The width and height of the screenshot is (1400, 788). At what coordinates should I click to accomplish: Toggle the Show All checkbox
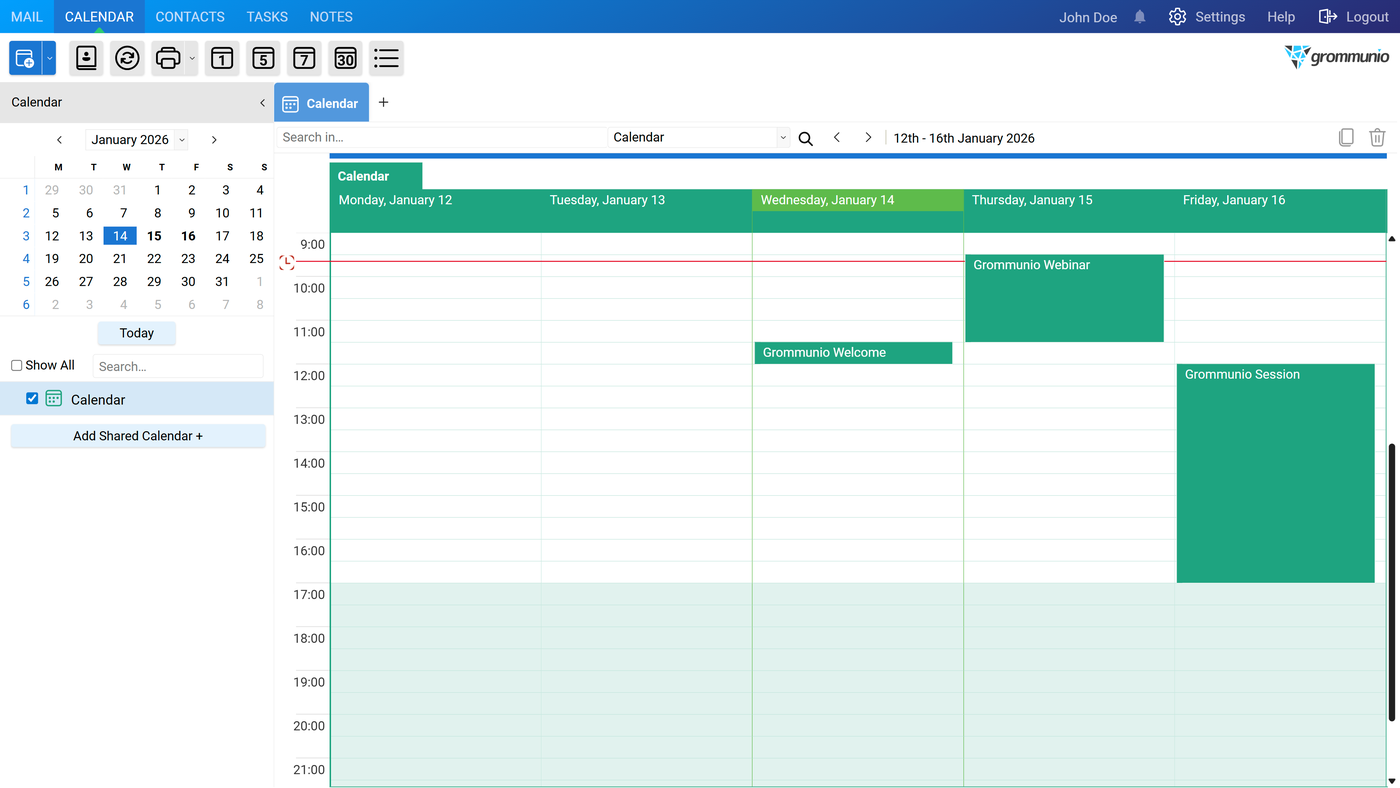[x=17, y=366]
